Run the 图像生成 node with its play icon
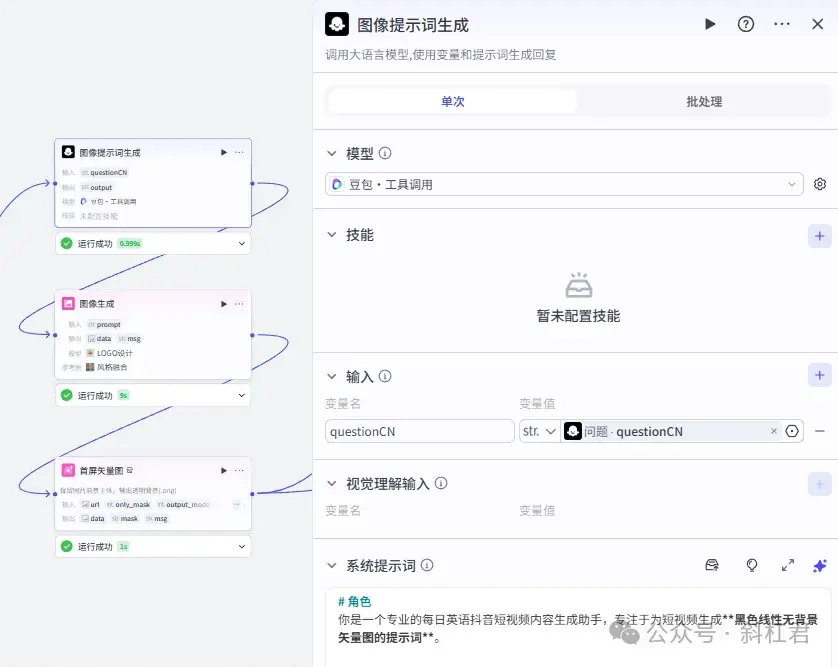This screenshot has height=667, width=838. [x=223, y=303]
